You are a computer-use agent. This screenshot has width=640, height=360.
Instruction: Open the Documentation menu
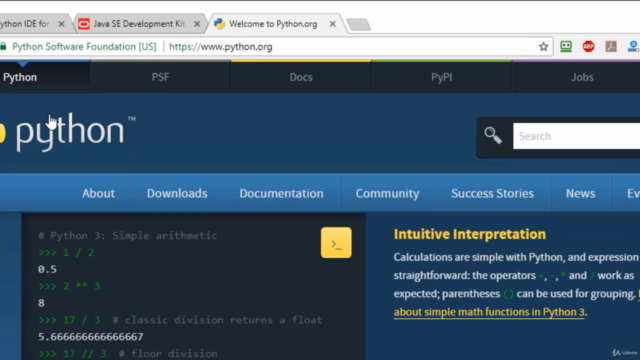click(281, 193)
